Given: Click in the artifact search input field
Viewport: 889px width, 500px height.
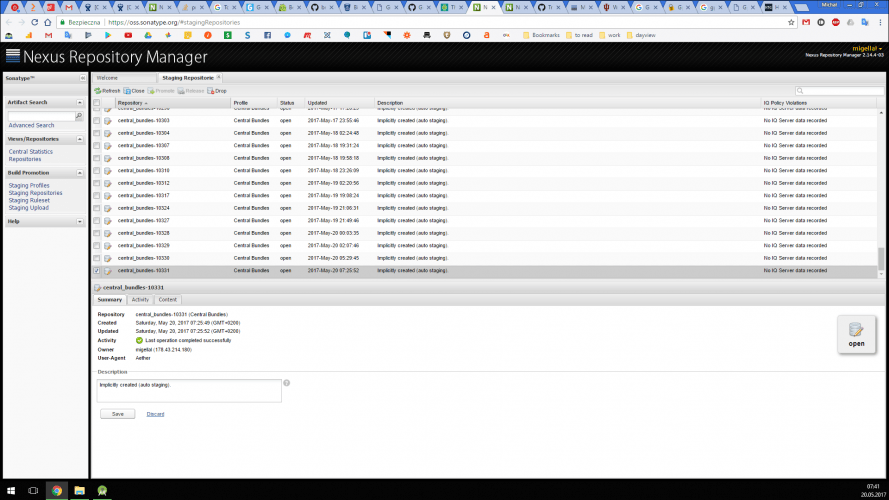Looking at the screenshot, I should point(41,116).
